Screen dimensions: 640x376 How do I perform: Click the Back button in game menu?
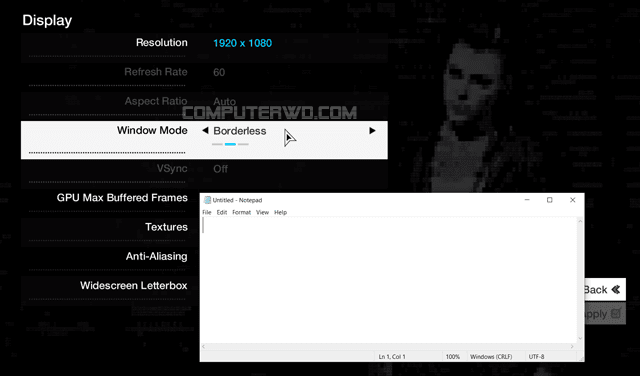tap(605, 290)
